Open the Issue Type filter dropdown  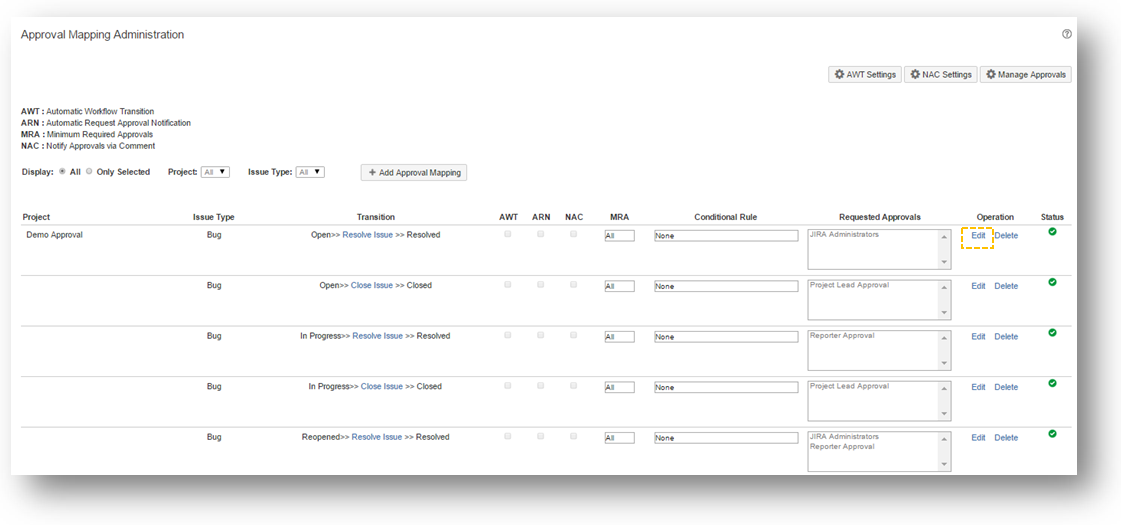click(x=310, y=172)
